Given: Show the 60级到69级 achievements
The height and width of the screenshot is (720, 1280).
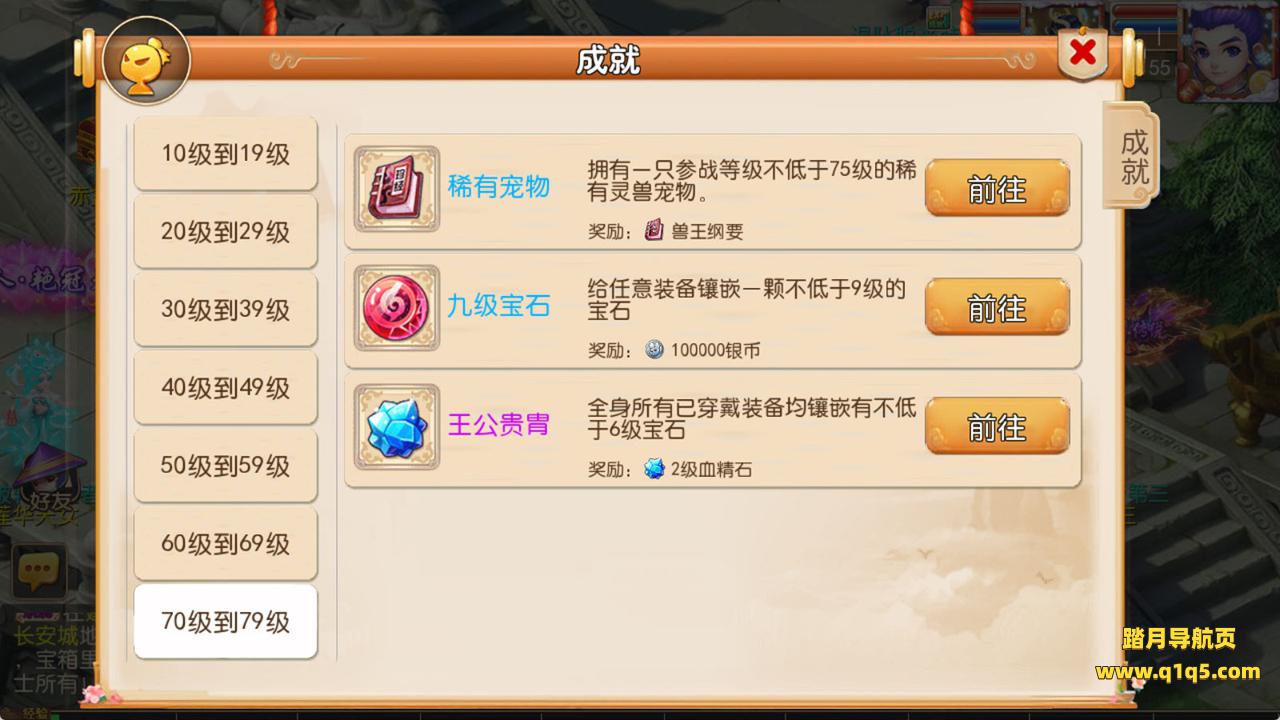Looking at the screenshot, I should coord(226,544).
